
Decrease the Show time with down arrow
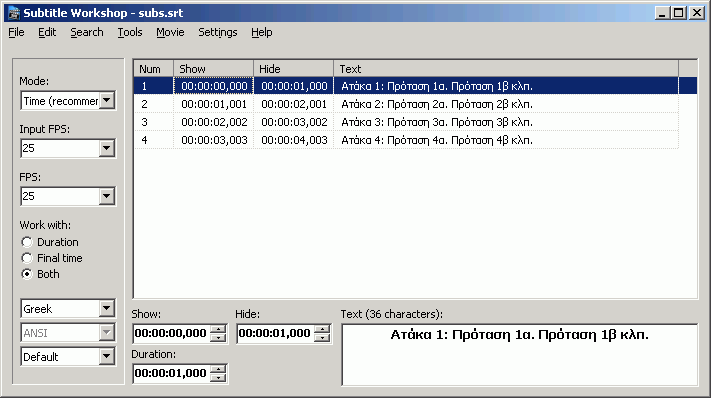pyautogui.click(x=219, y=338)
